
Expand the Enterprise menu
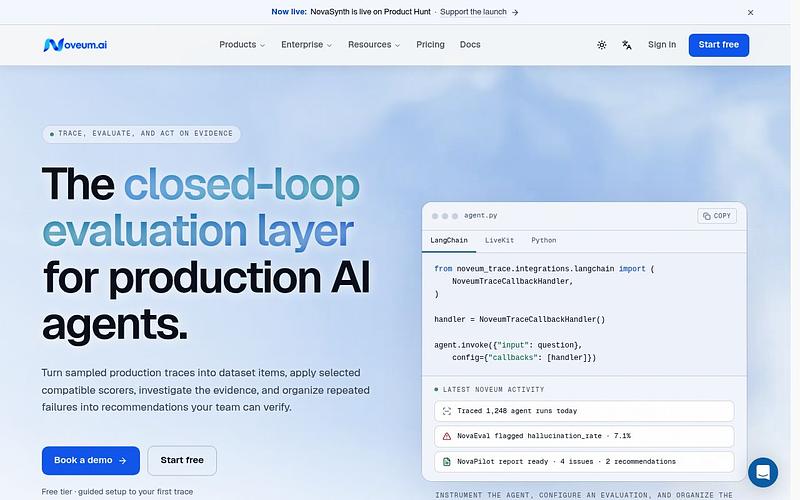(x=306, y=45)
